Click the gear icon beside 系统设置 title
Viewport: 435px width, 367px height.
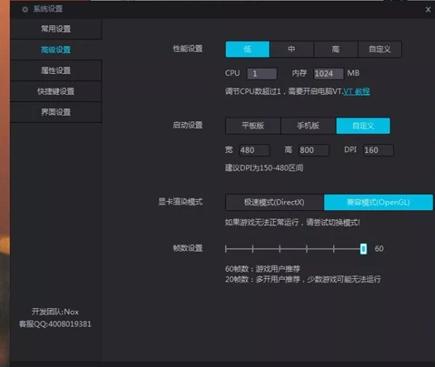[25, 9]
